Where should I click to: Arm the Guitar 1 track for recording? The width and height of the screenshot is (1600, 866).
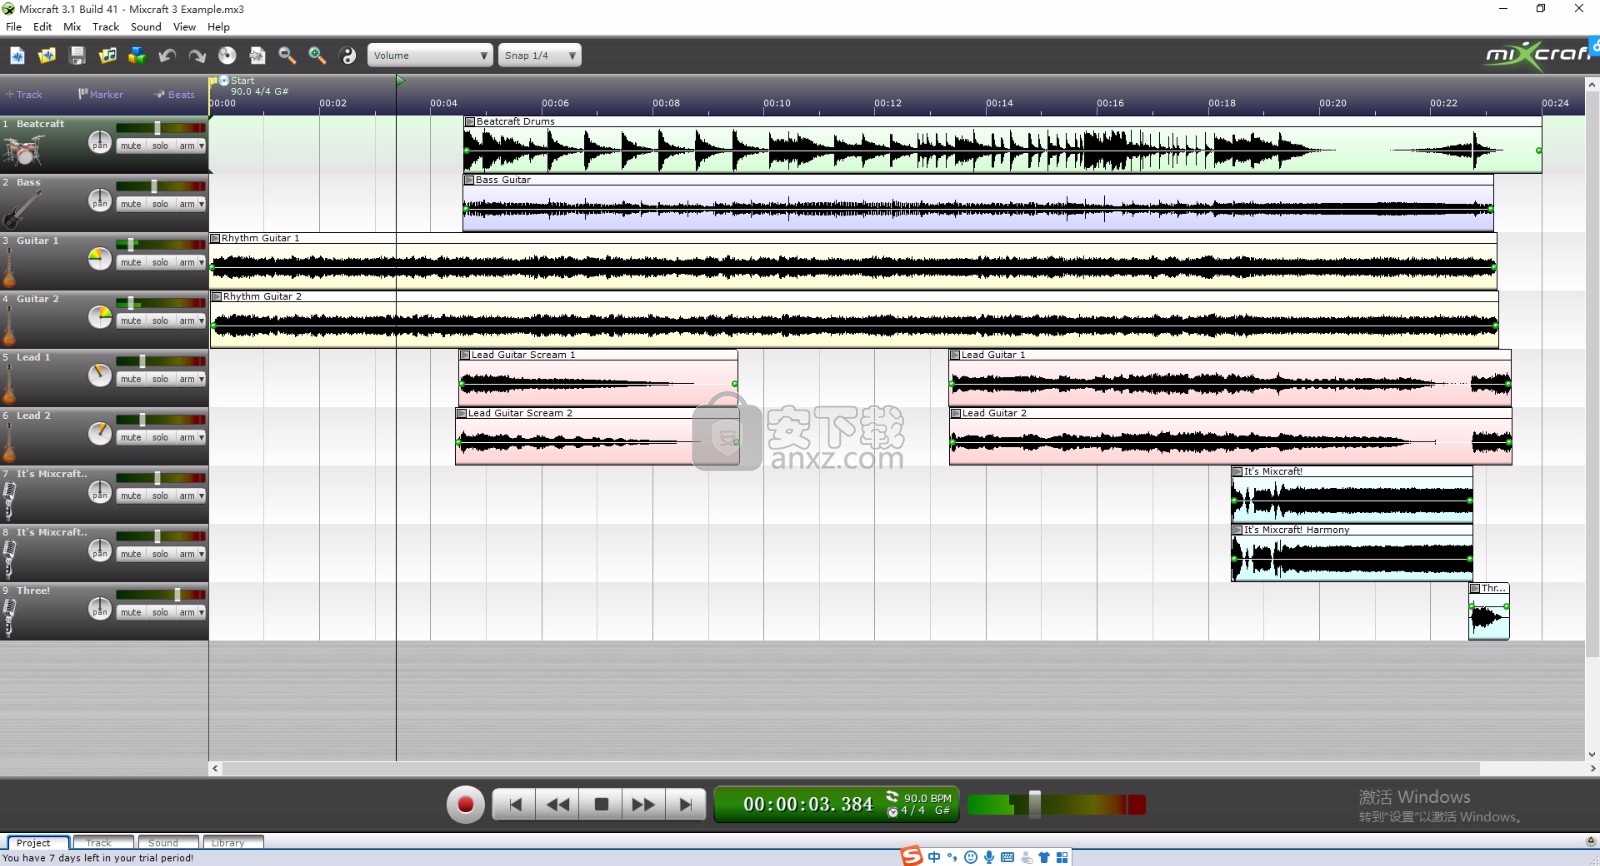pos(186,262)
